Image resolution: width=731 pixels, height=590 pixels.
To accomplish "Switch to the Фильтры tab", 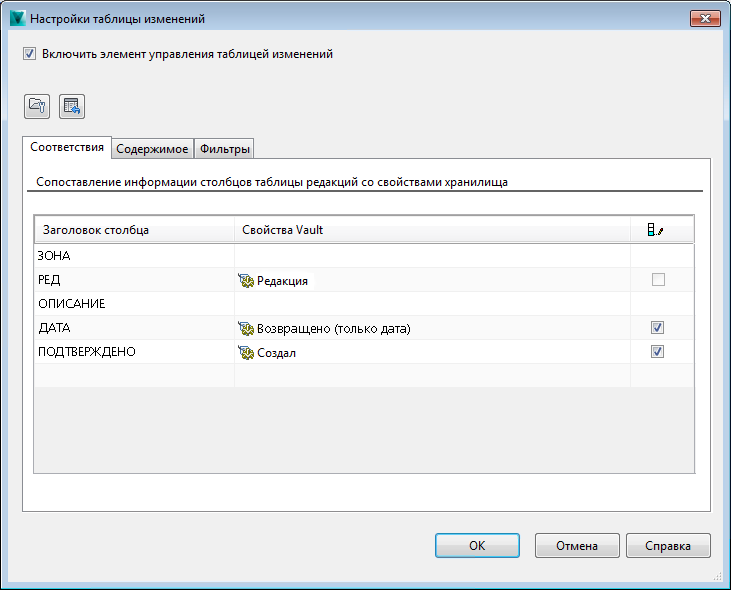I will tap(224, 149).
